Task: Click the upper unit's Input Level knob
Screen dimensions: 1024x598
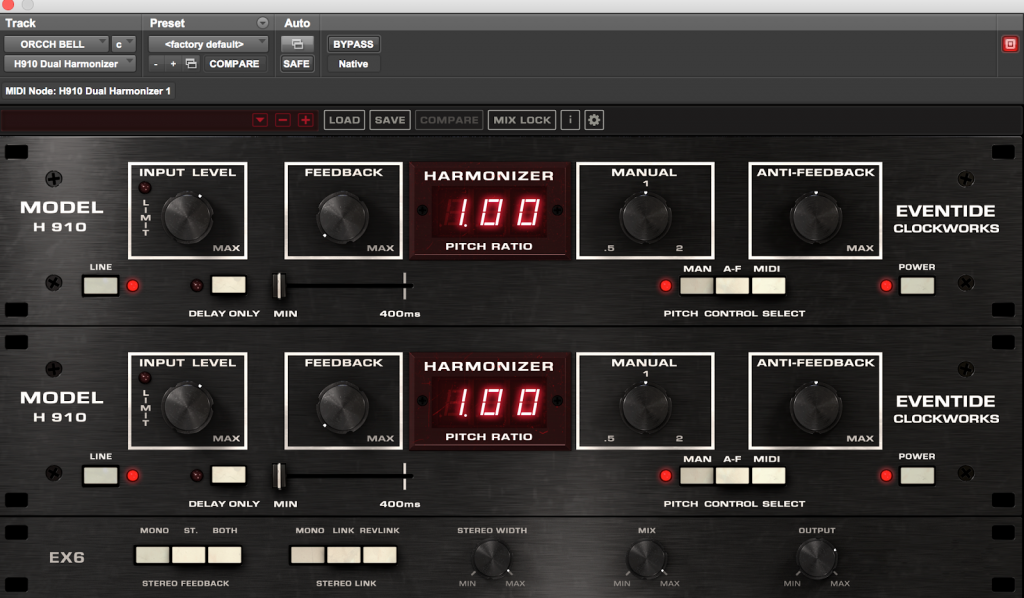Action: click(x=188, y=217)
